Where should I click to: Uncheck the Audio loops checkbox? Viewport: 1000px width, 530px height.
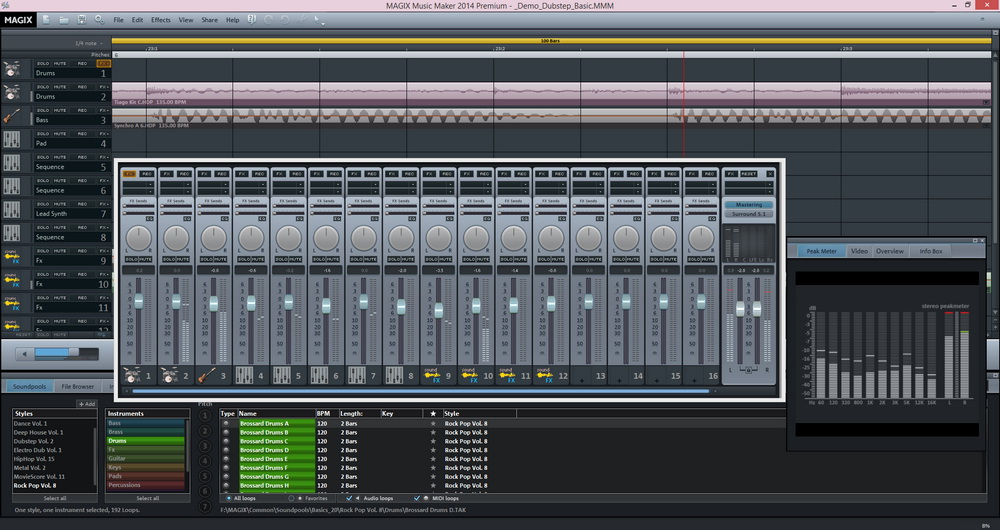(x=348, y=498)
